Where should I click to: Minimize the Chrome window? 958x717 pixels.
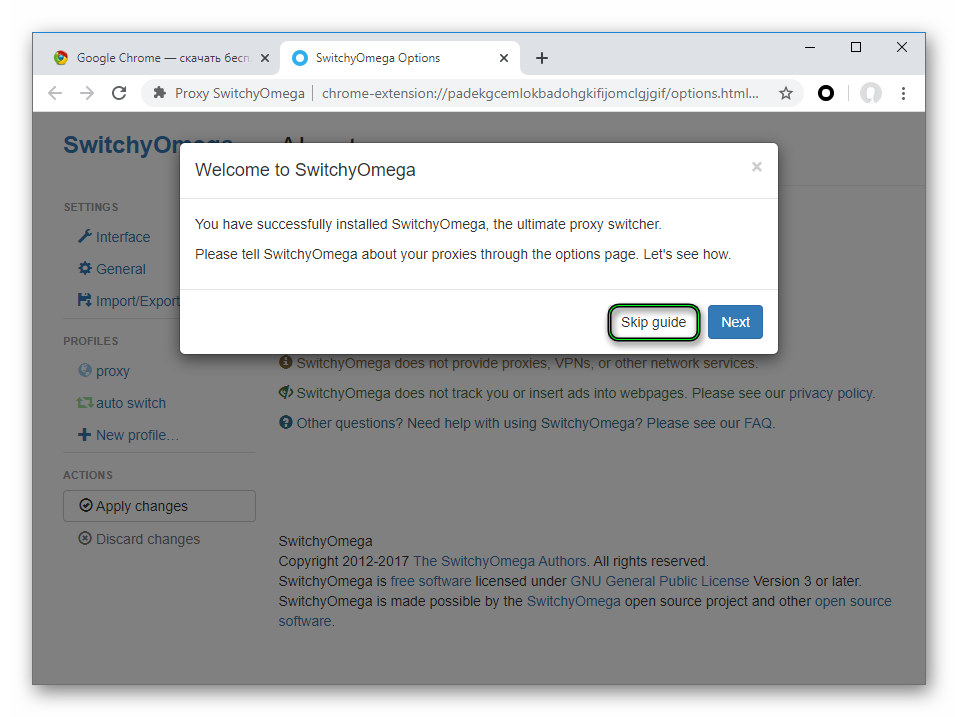point(810,47)
